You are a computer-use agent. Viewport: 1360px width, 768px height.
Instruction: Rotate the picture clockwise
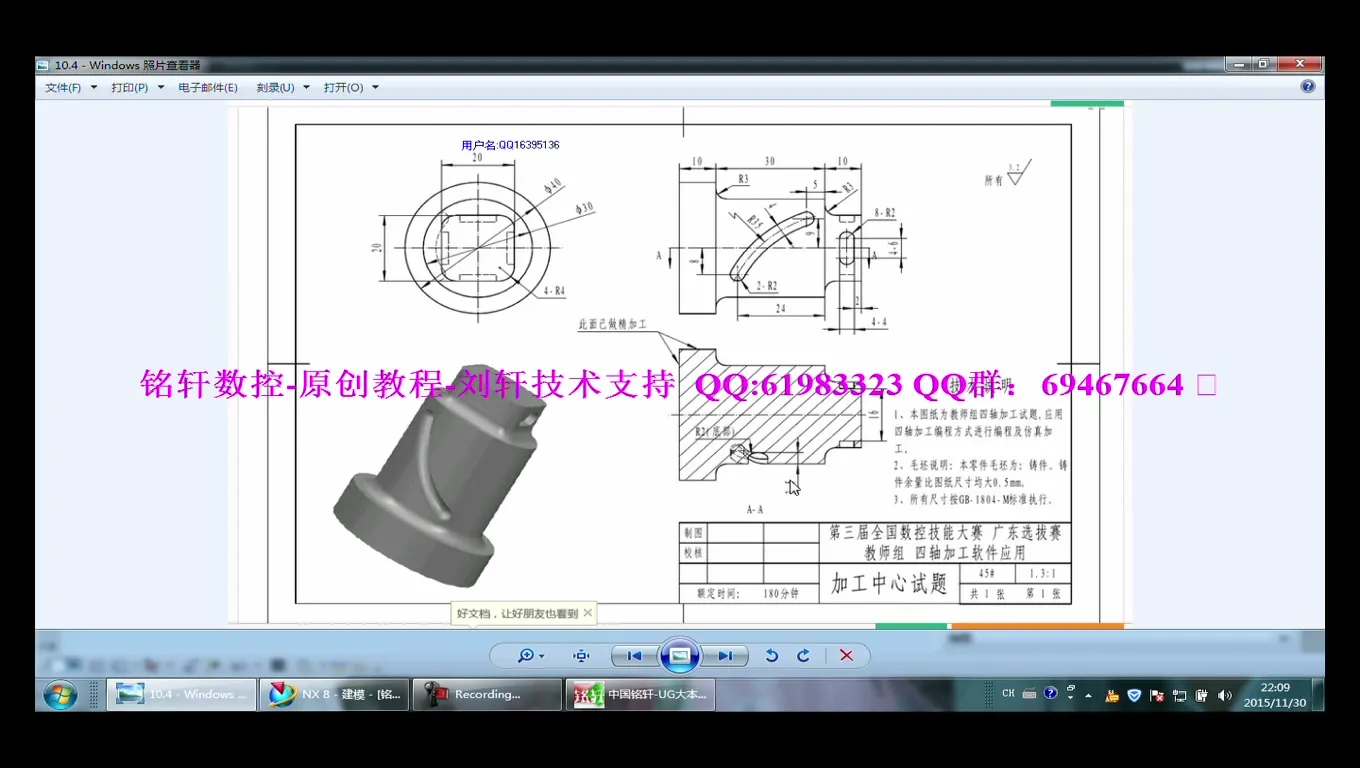point(802,655)
